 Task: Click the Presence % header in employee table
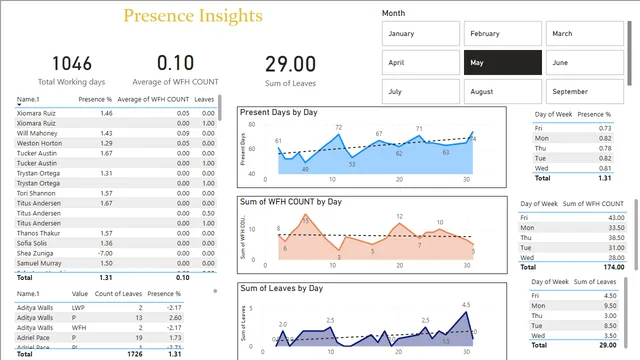95,99
